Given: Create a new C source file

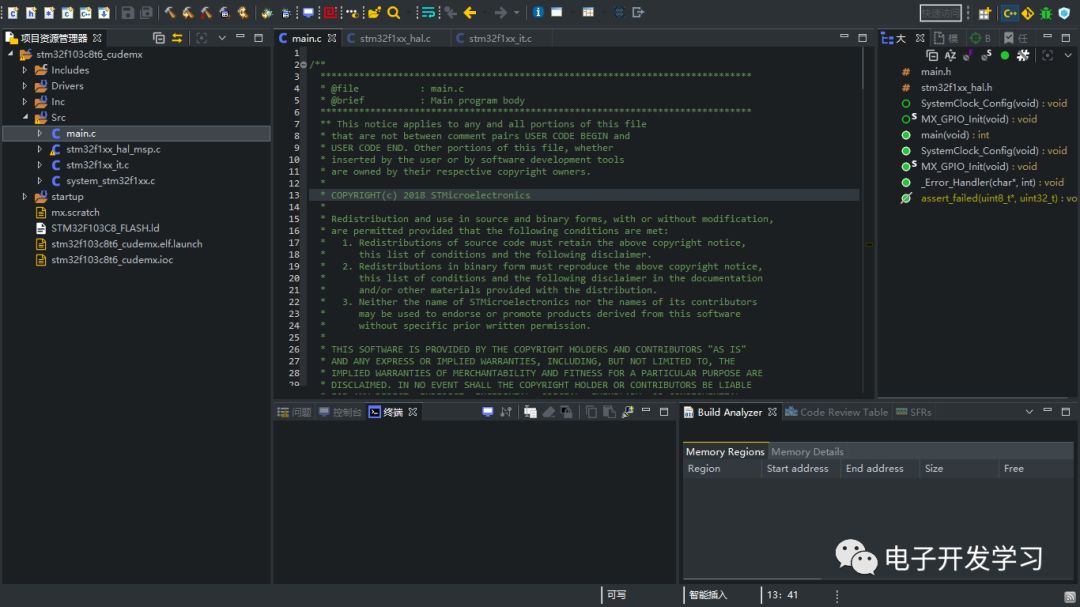Looking at the screenshot, I should 13,12.
